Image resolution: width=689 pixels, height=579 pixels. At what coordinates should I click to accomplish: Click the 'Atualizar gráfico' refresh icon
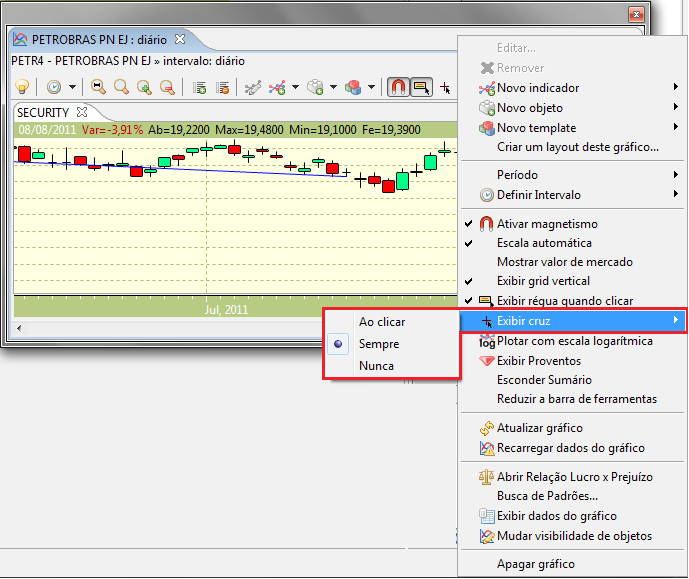pyautogui.click(x=486, y=428)
